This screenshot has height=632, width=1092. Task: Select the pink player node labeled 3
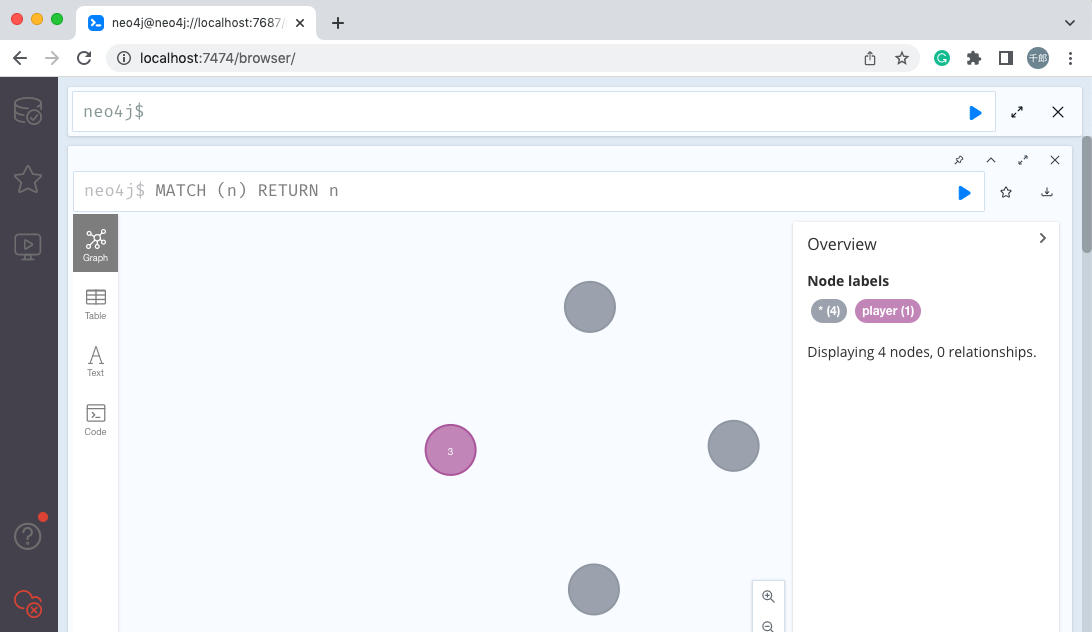(x=451, y=450)
